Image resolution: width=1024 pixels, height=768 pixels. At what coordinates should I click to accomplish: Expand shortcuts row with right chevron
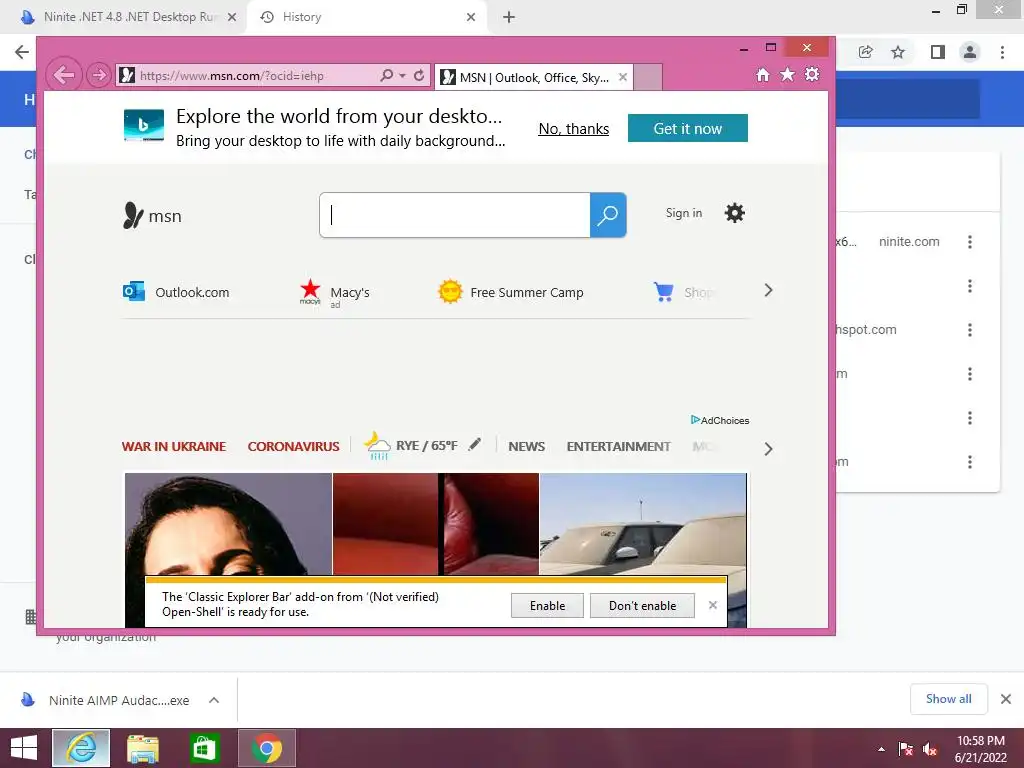coord(769,290)
